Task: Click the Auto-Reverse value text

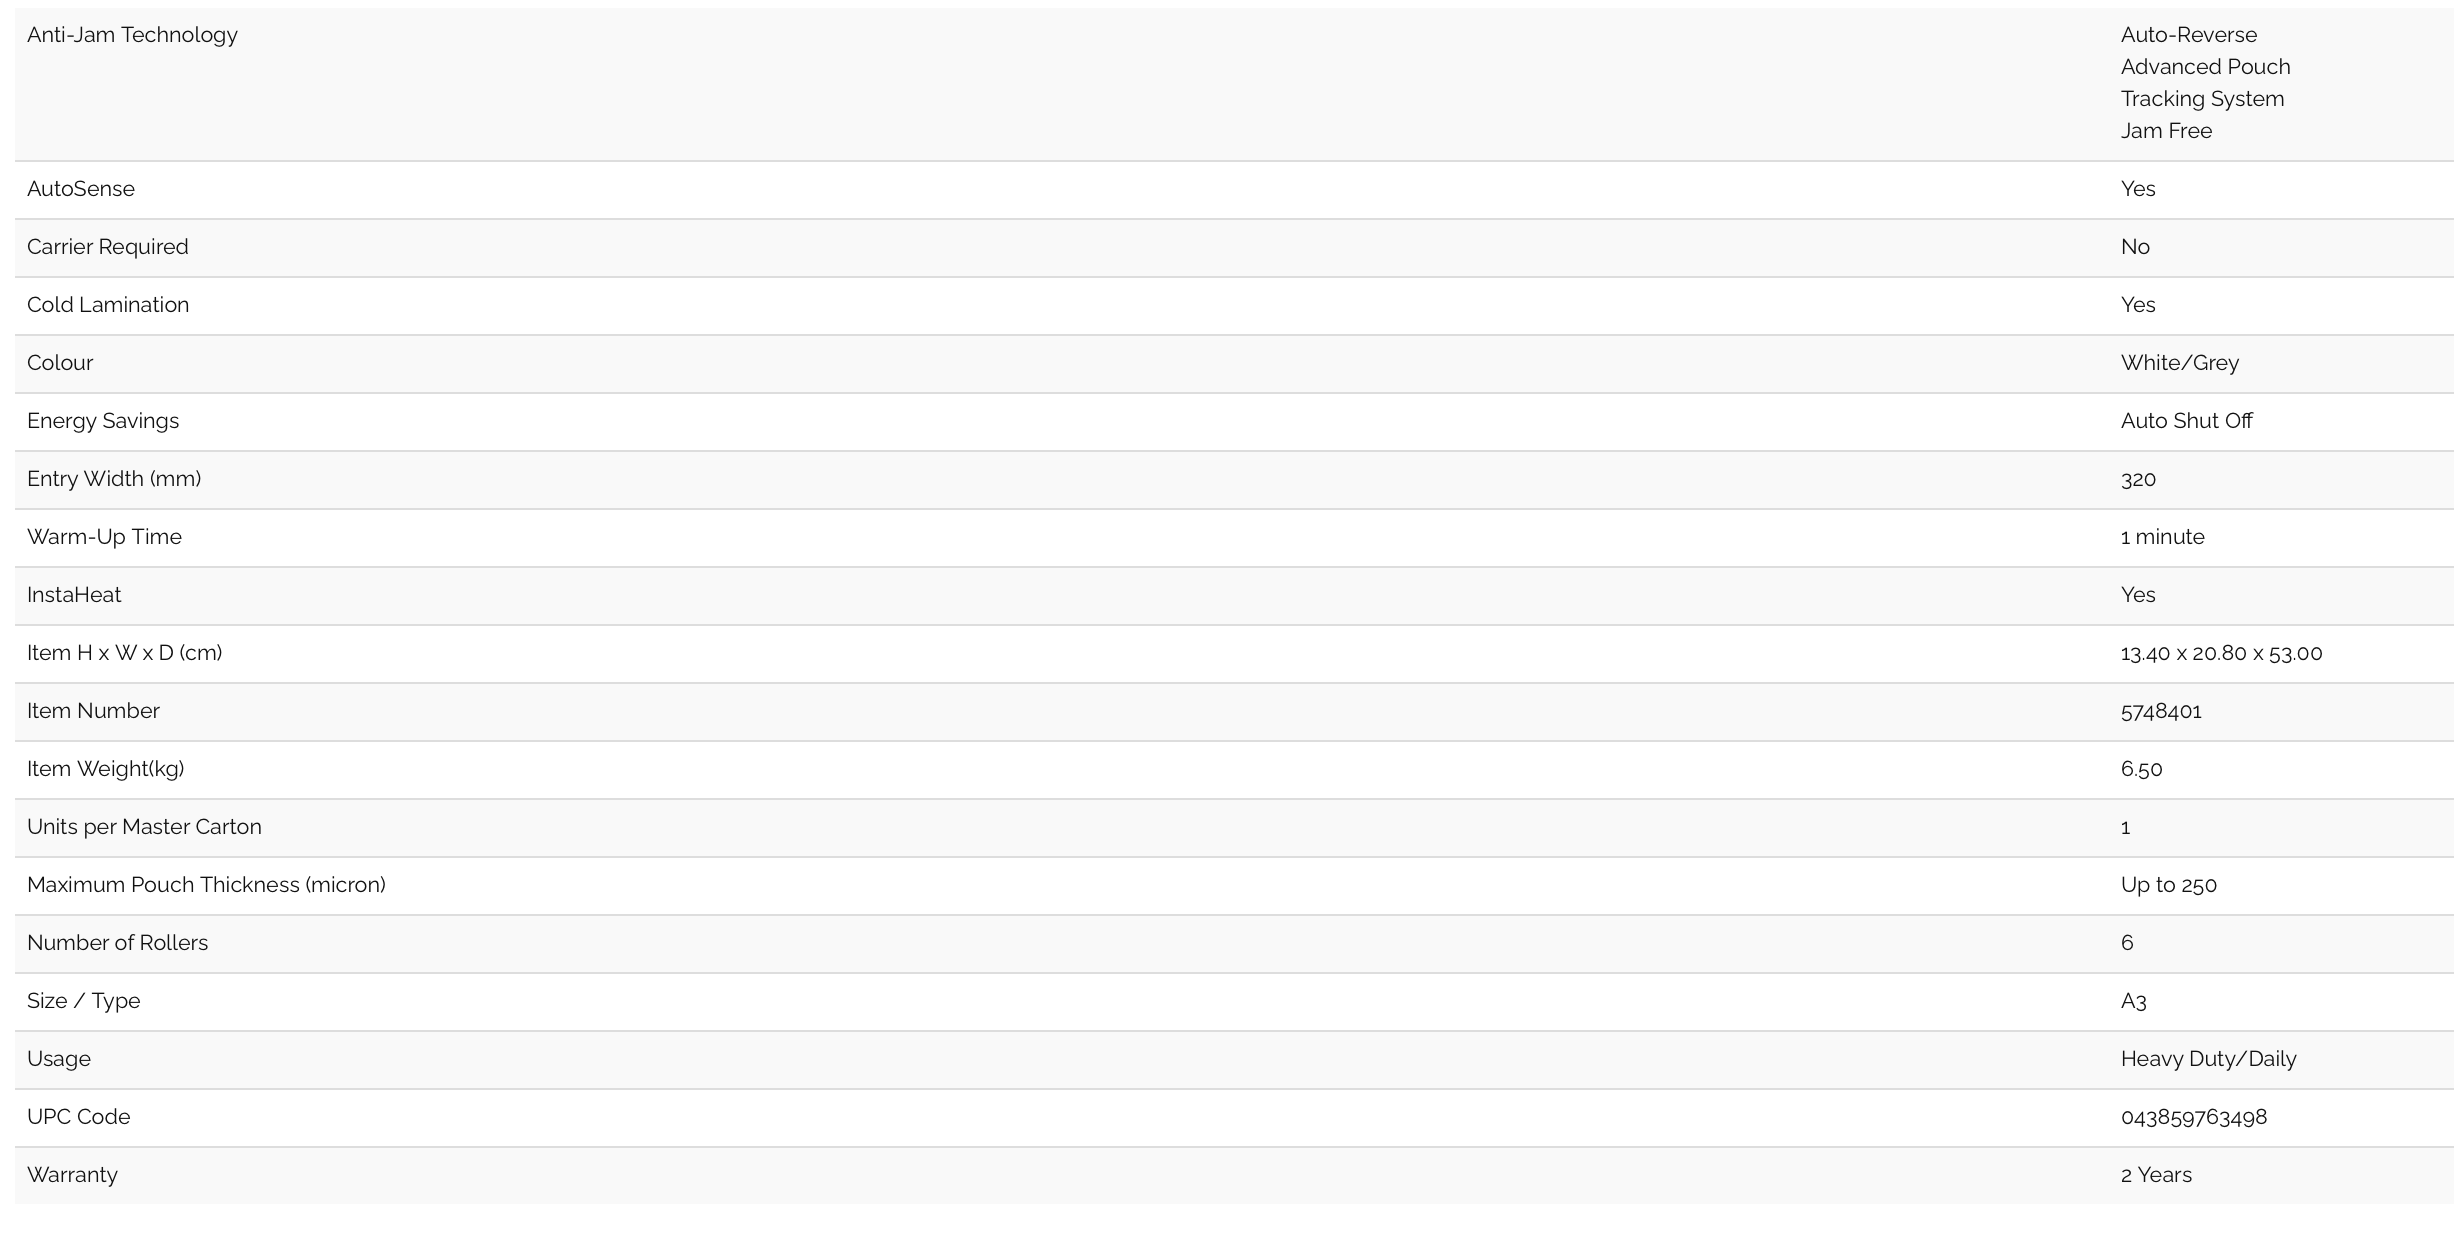Action: [x=2188, y=35]
